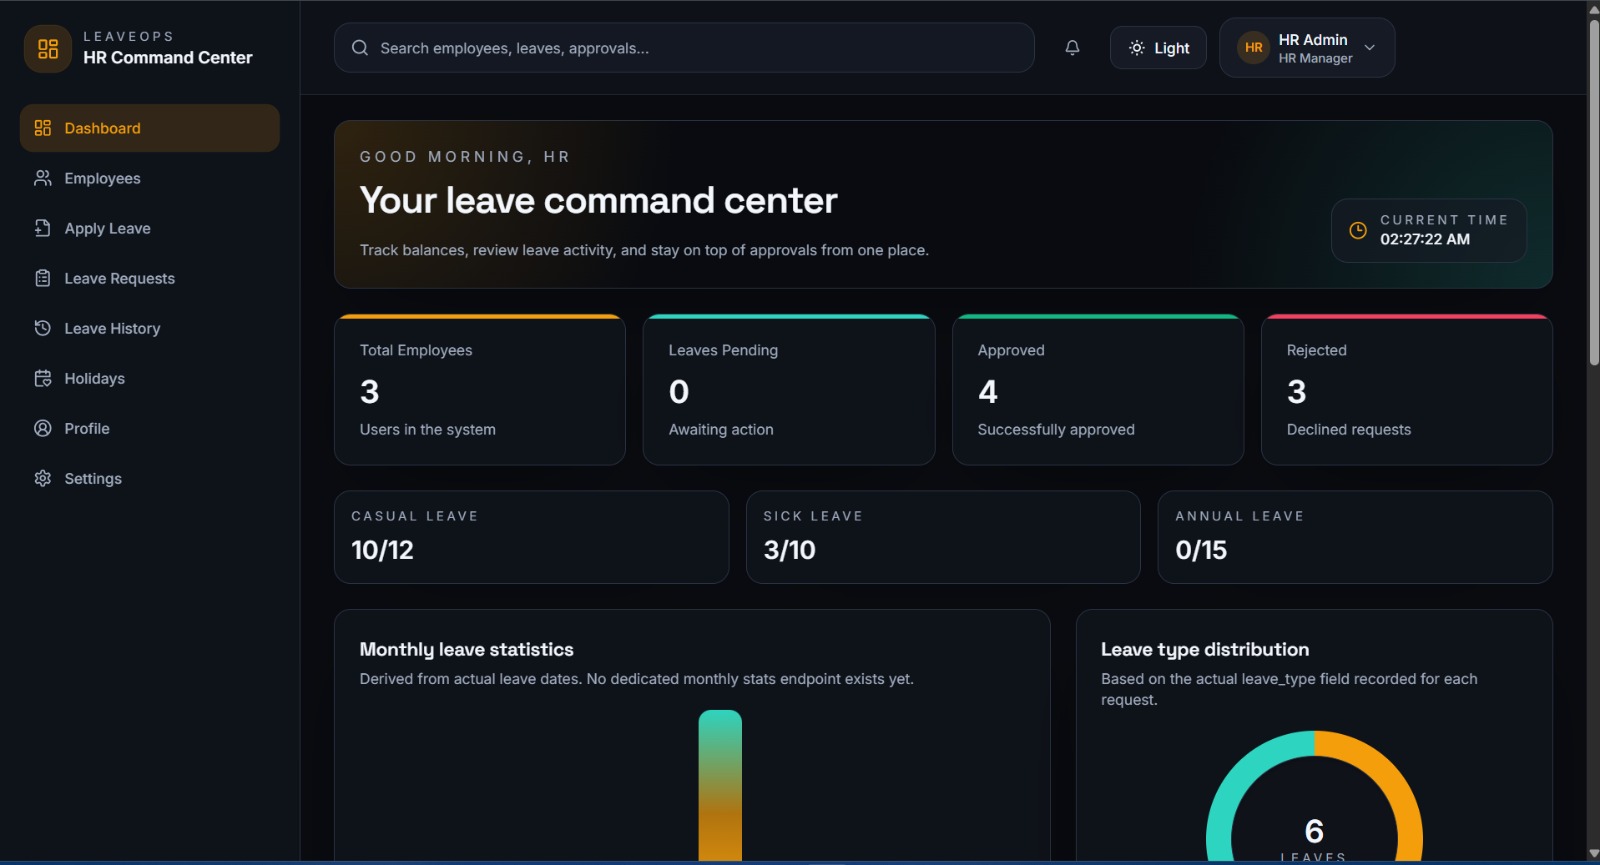Go to Employees page
Viewport: 1600px width, 865px height.
149,178
